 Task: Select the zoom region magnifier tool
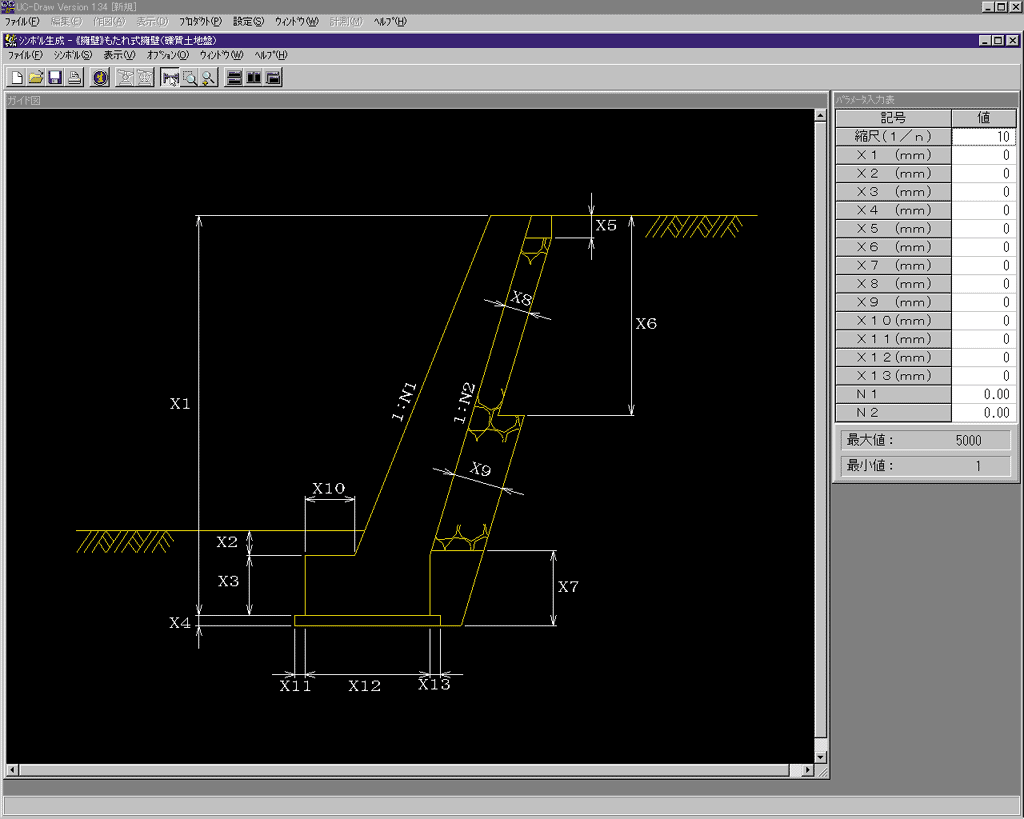[189, 78]
